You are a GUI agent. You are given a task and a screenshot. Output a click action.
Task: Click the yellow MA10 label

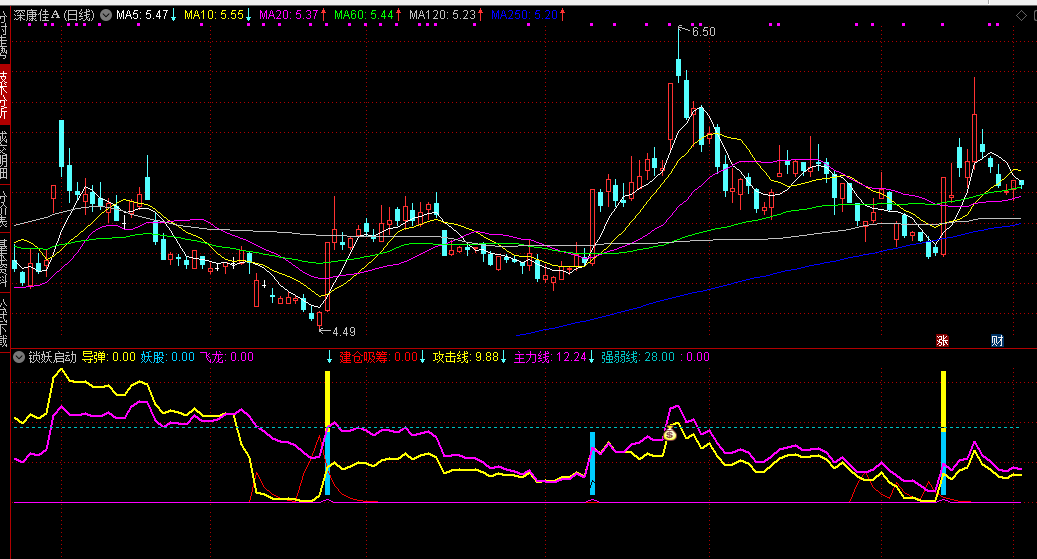(x=214, y=16)
